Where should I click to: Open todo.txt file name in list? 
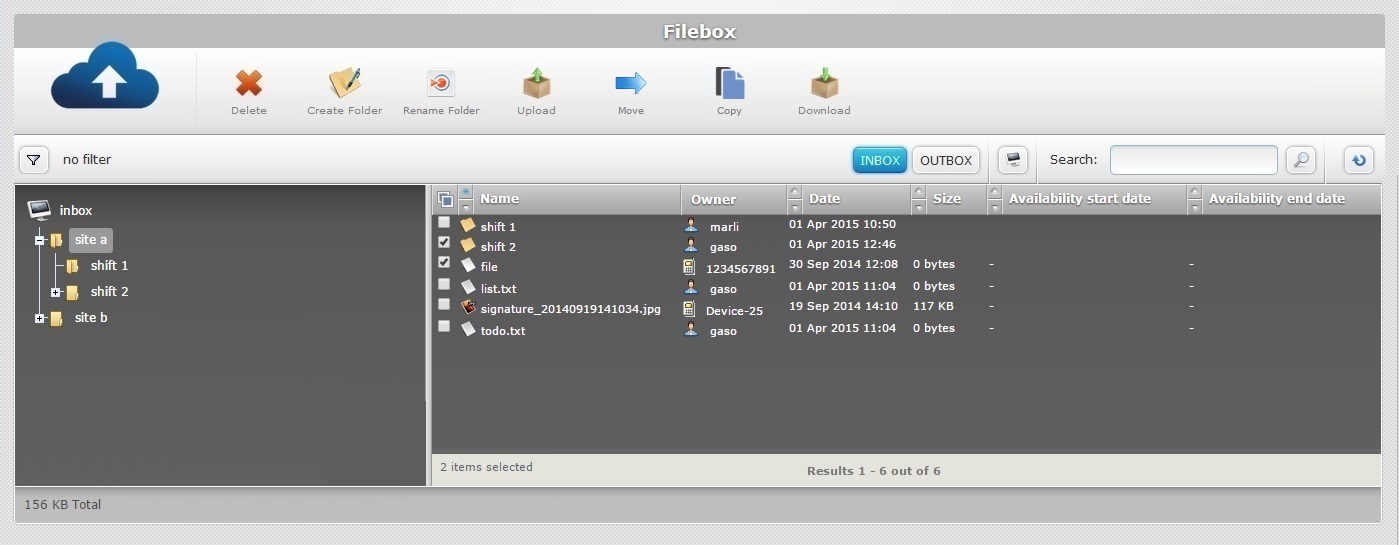[503, 331]
